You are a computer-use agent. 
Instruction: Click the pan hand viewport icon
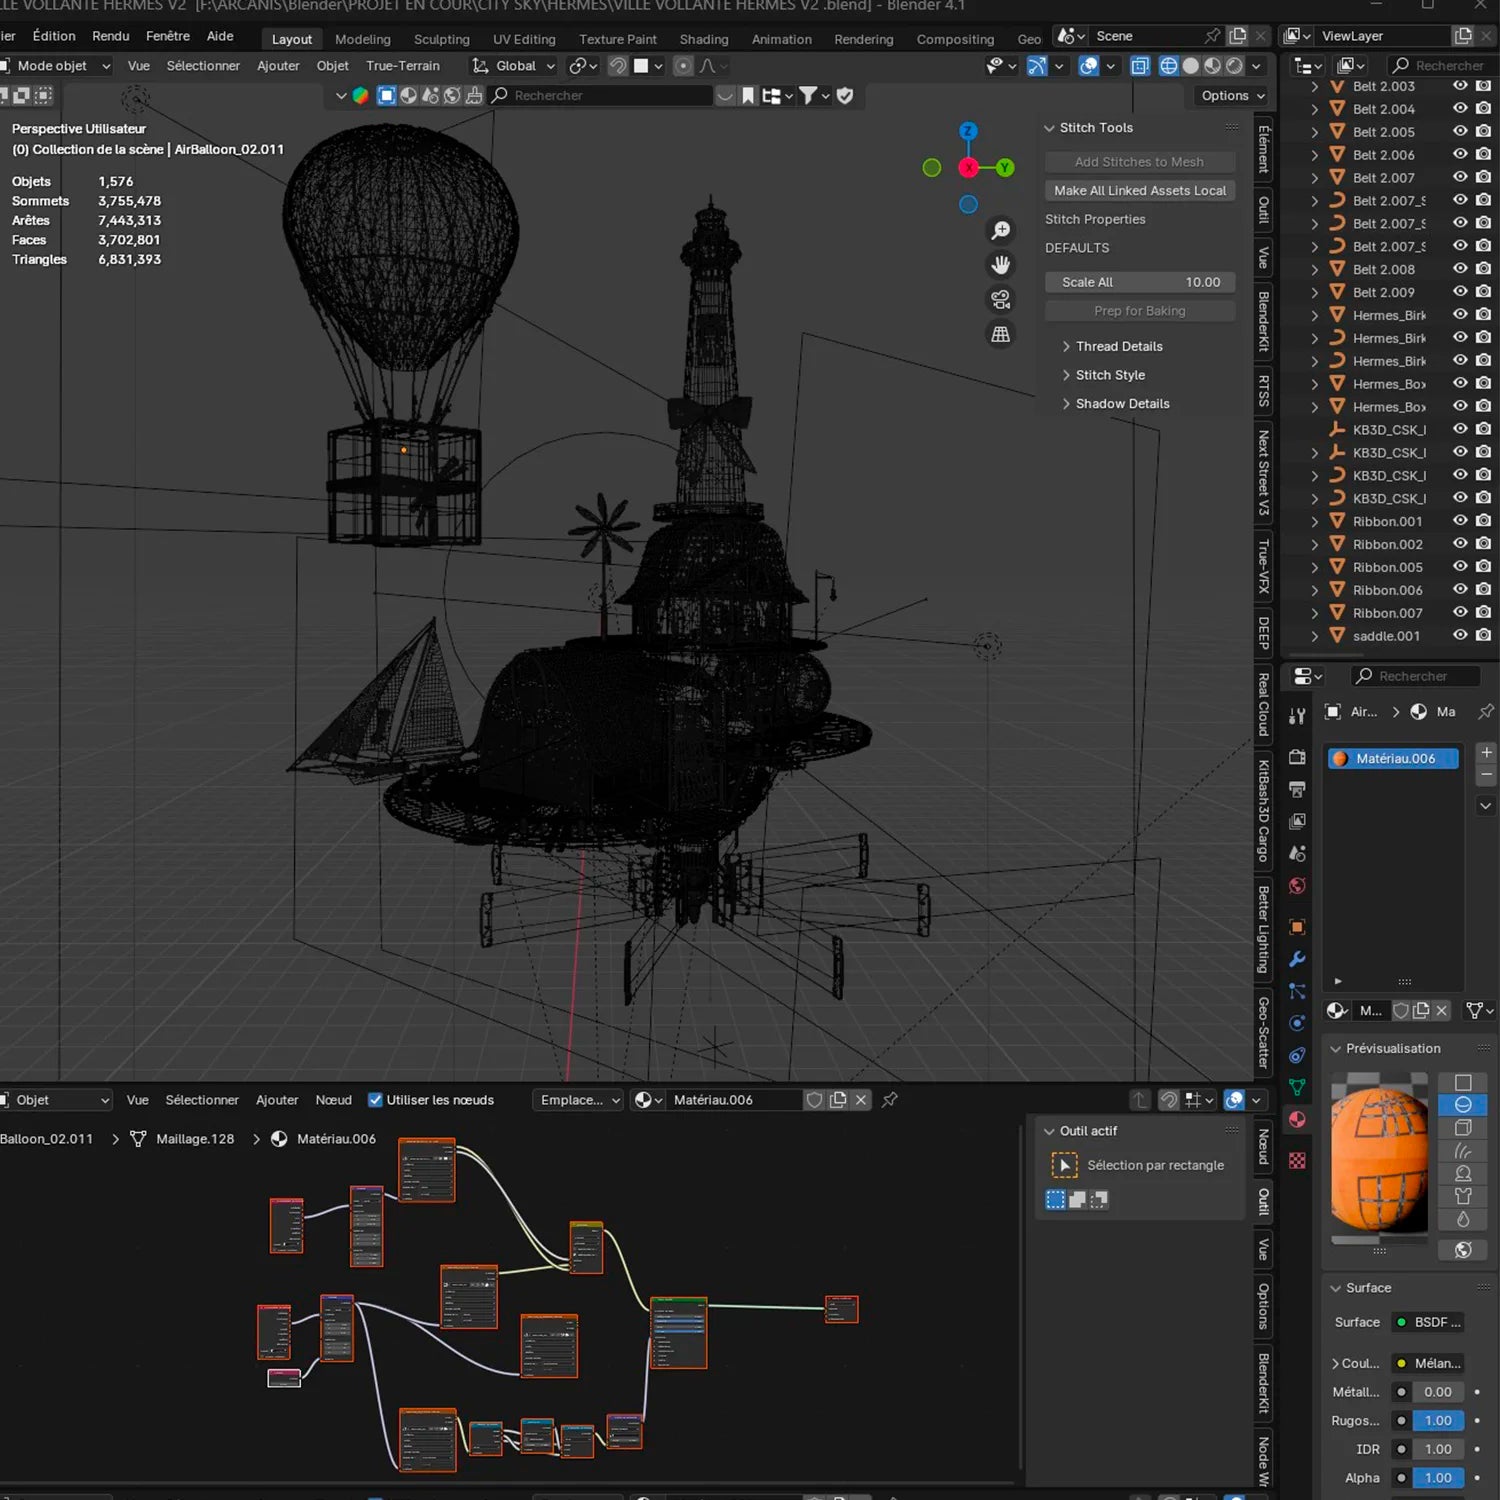click(1000, 265)
